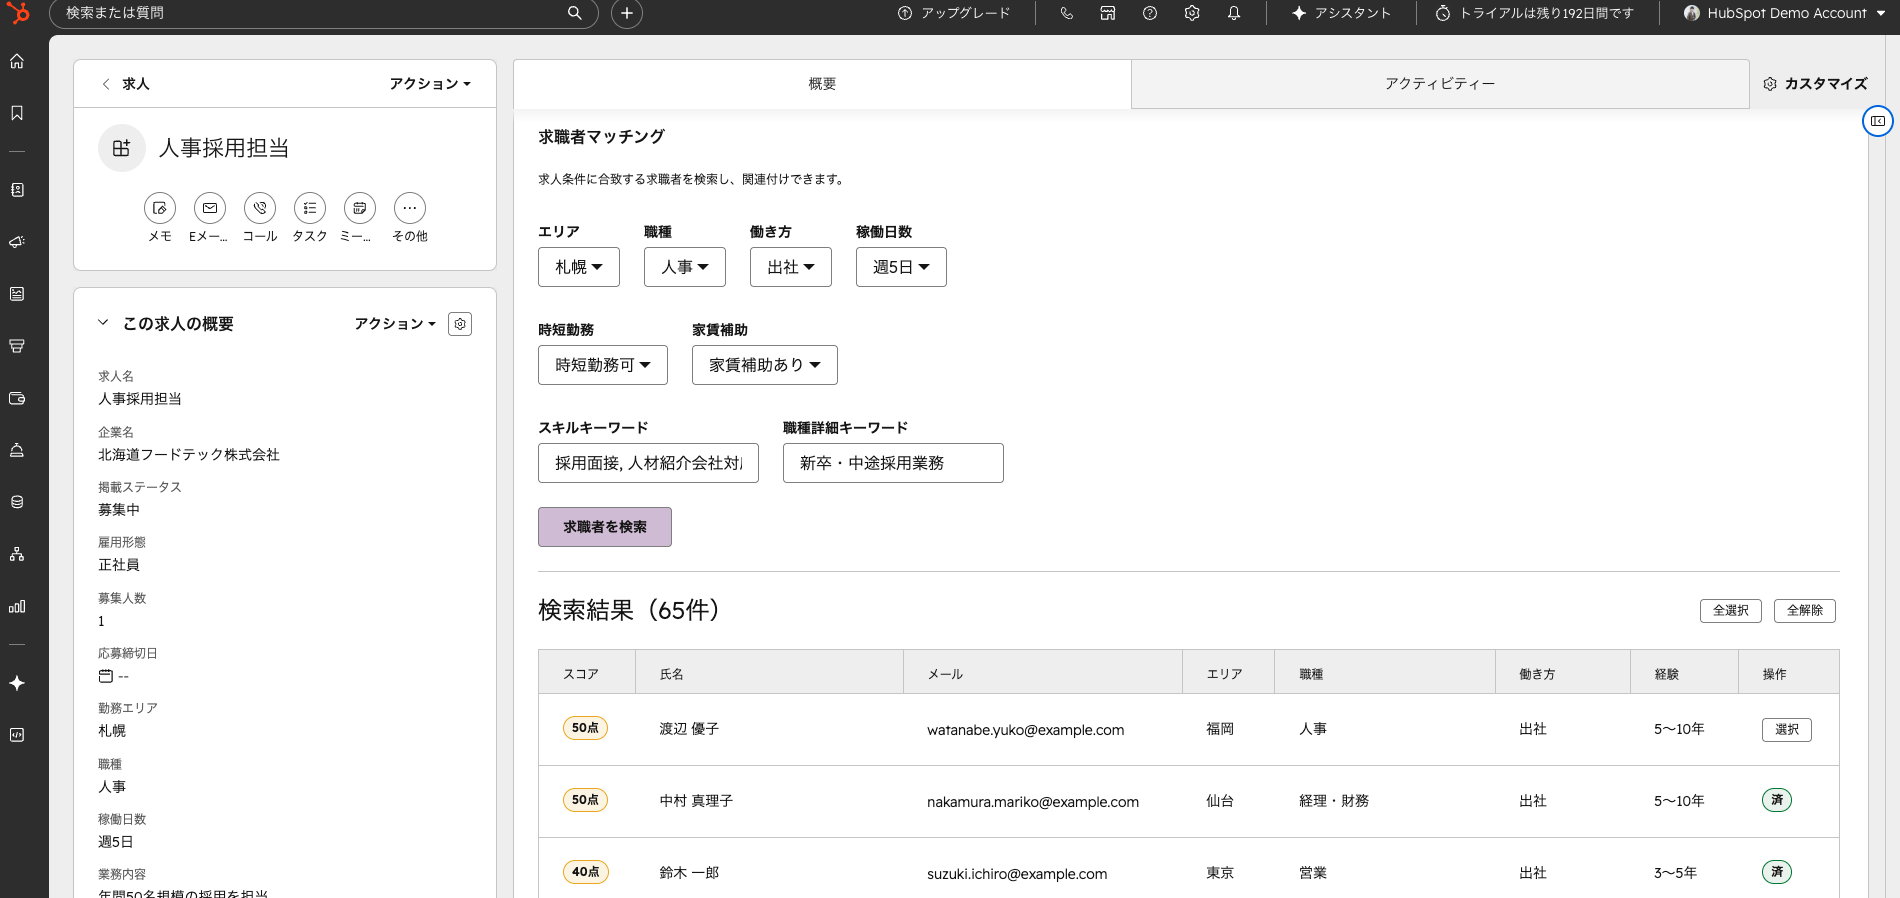This screenshot has width=1900, height=898.
Task: Open the エリア dropdown showing 札幌
Action: [579, 267]
